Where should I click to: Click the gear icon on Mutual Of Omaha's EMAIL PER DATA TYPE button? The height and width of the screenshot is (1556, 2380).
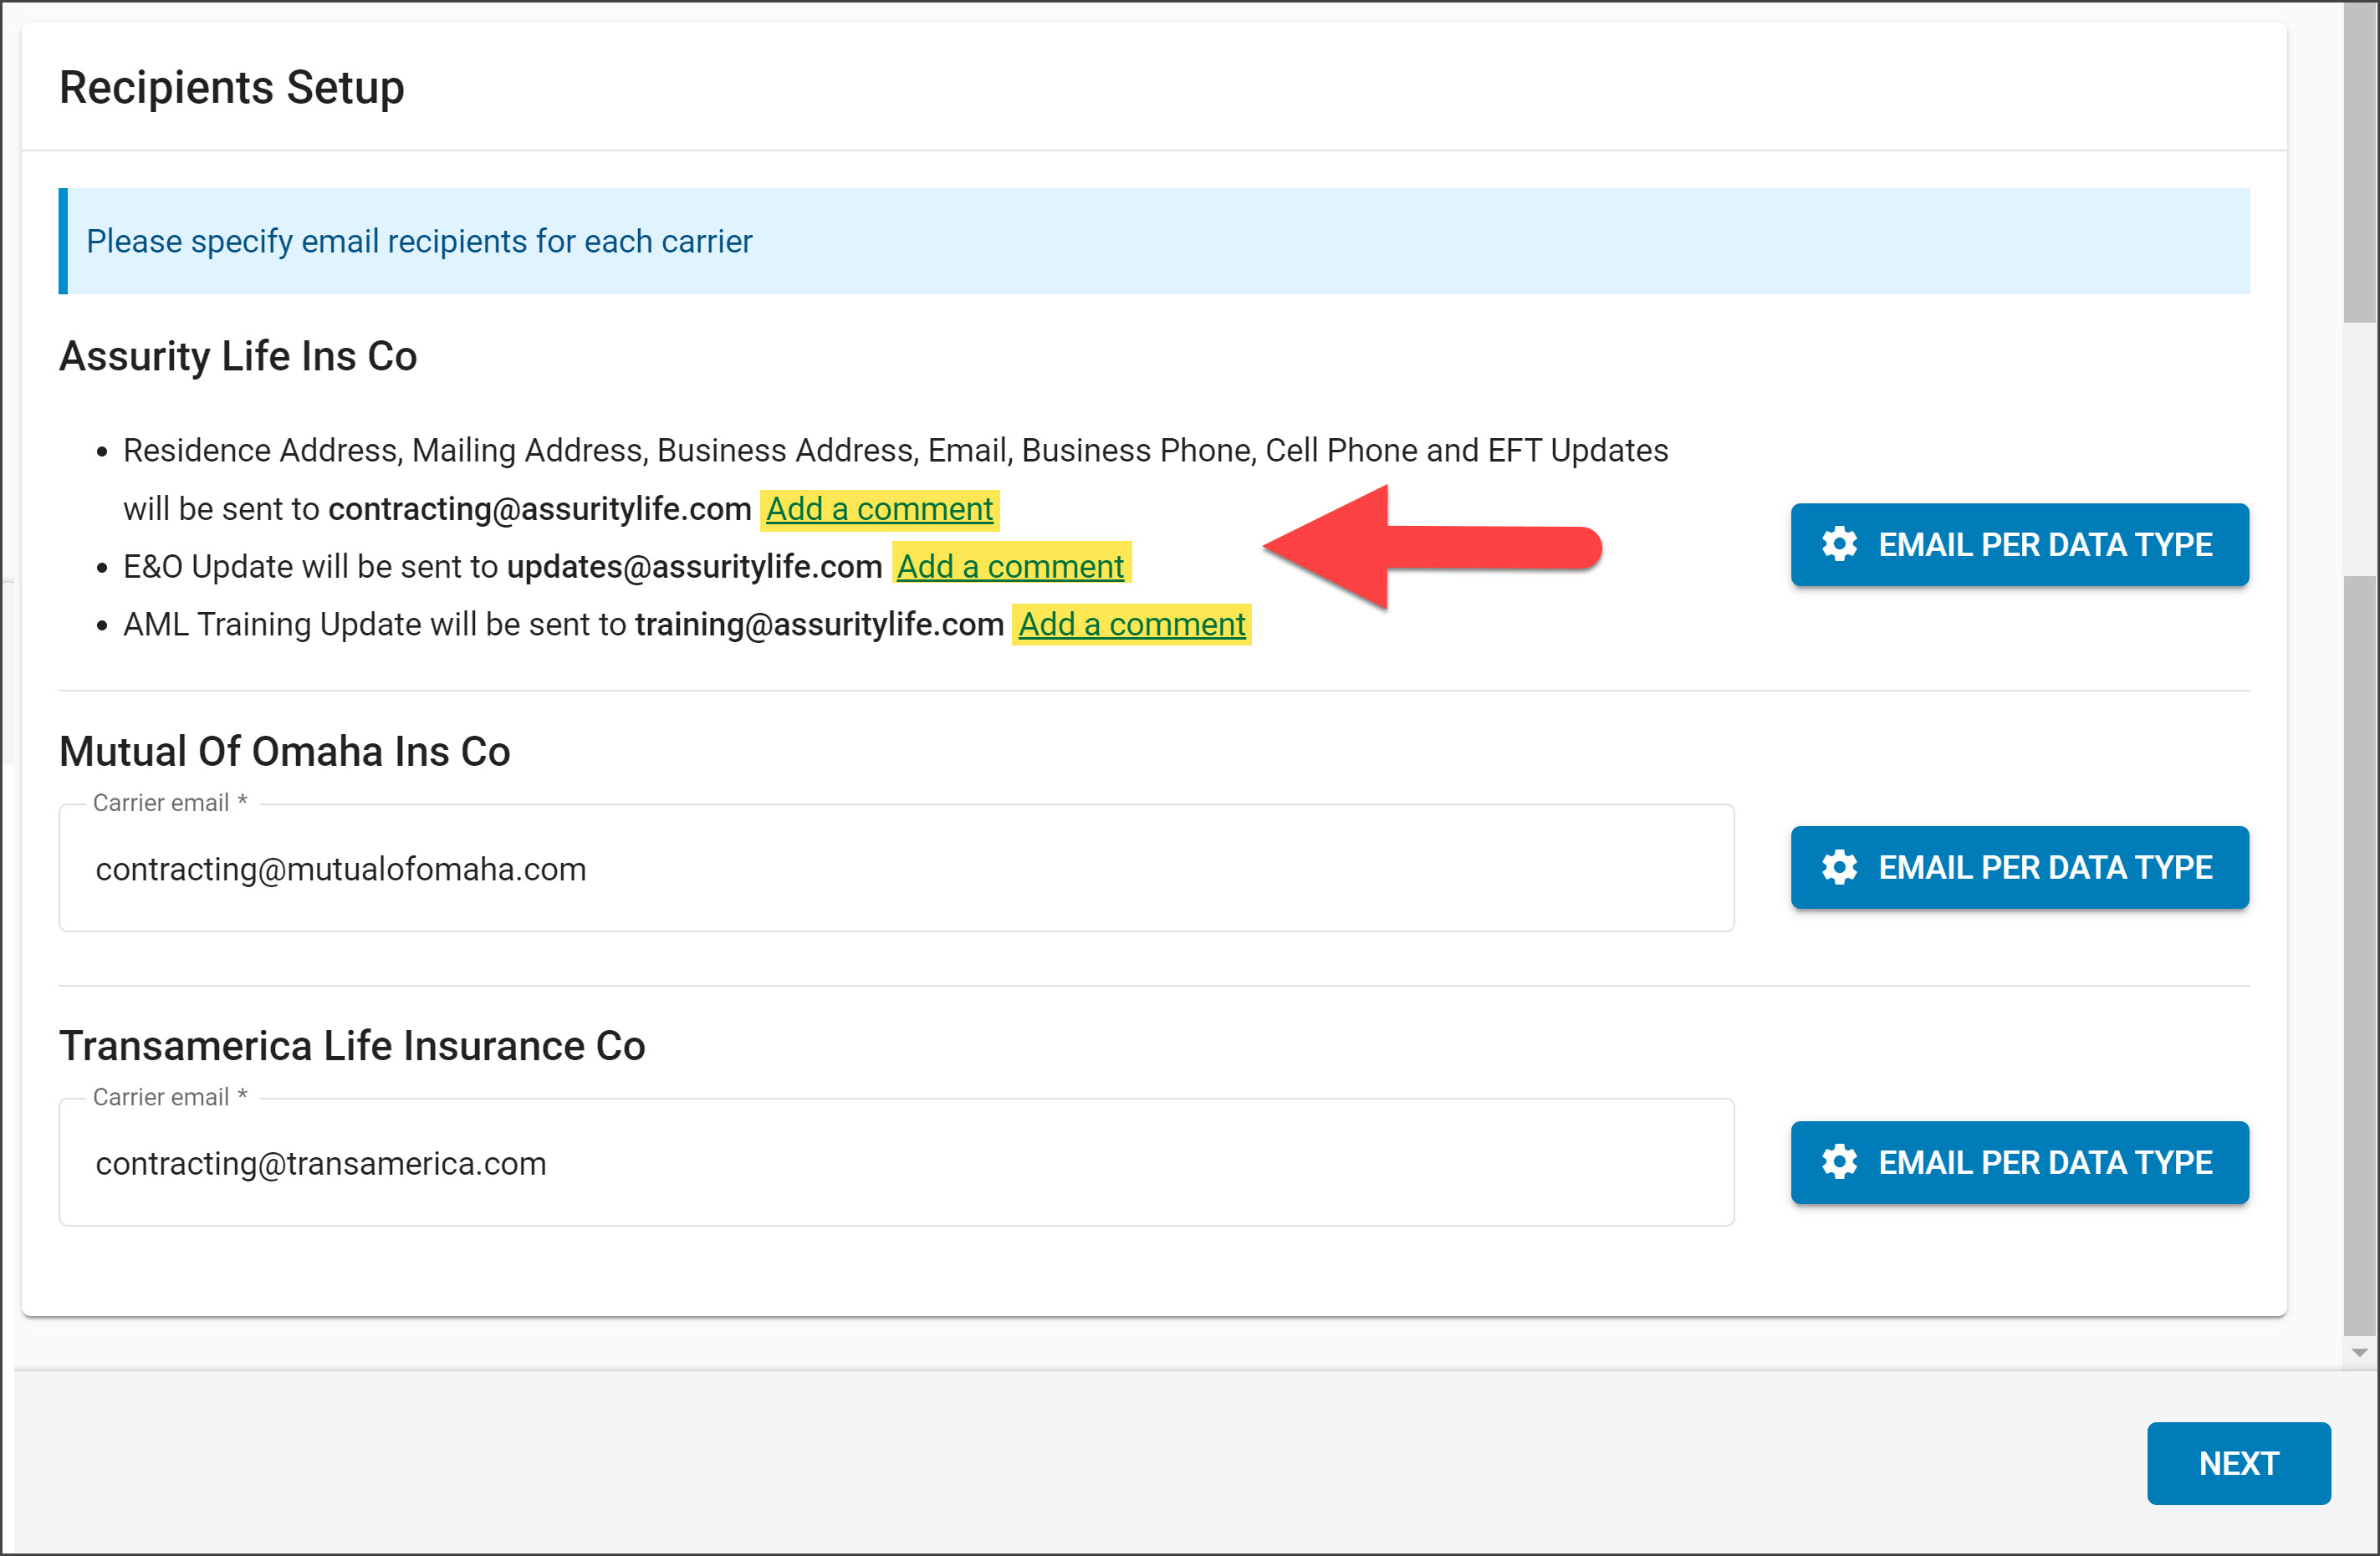coord(1839,868)
